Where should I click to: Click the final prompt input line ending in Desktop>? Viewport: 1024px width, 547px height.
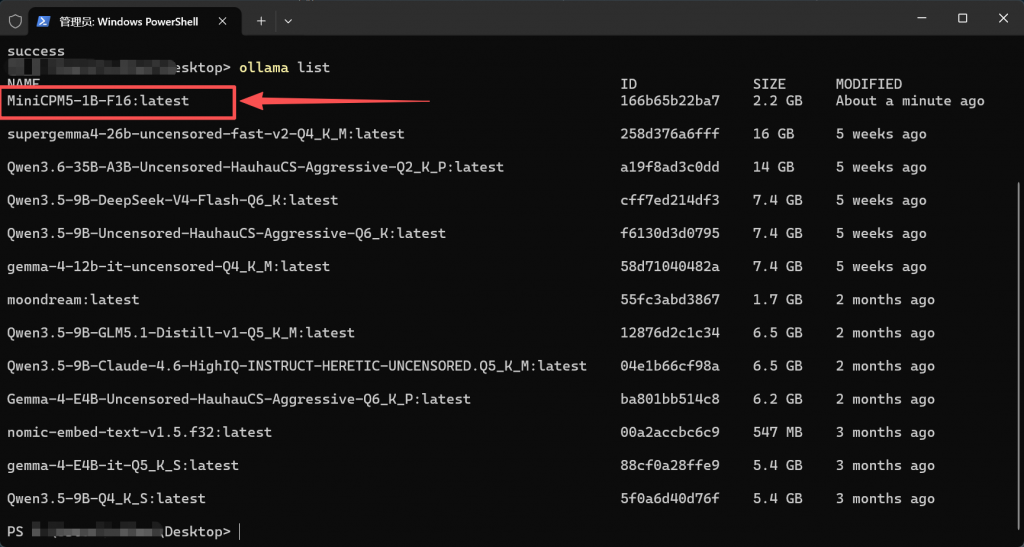pos(124,531)
